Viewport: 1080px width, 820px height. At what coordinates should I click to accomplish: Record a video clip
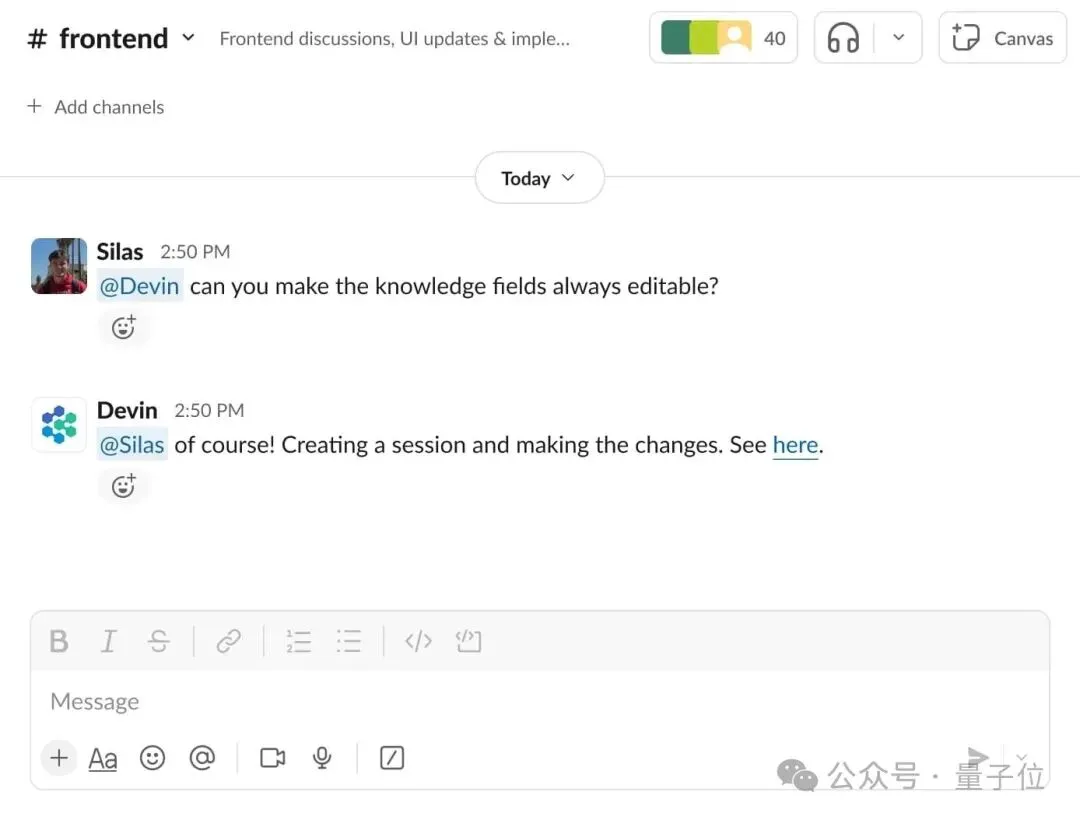272,758
